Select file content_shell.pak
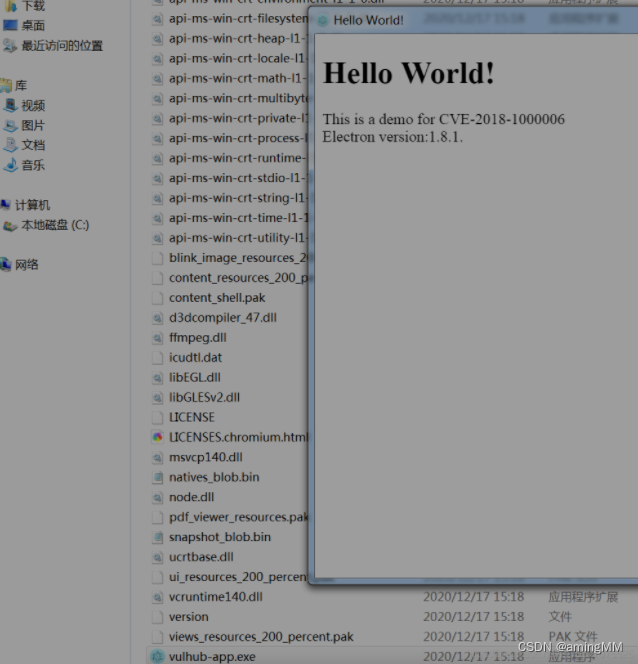Screen dimensions: 638x664 tap(217, 298)
